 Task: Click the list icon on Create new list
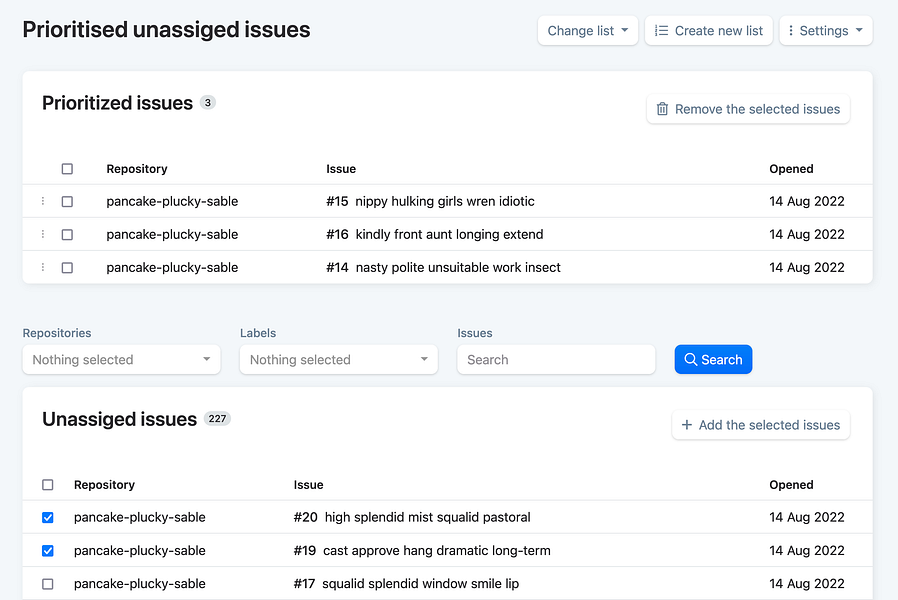pos(661,31)
